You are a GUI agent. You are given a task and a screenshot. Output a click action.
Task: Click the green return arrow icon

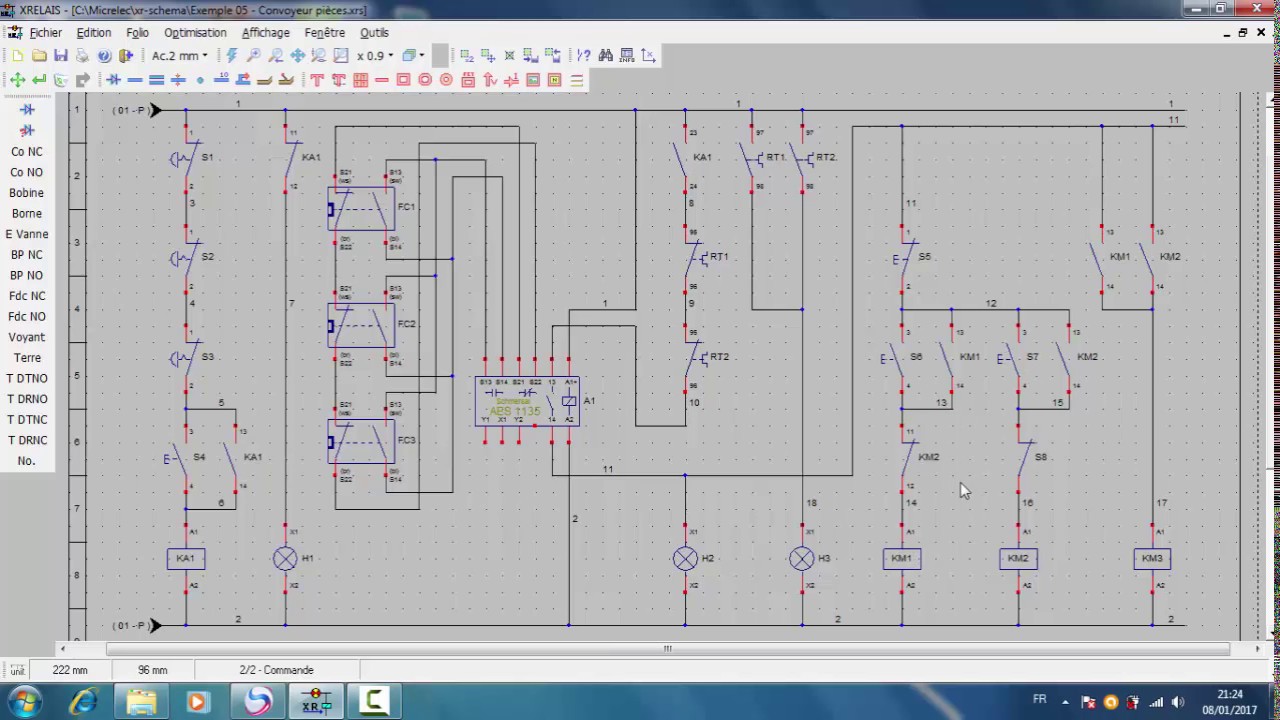(x=39, y=80)
